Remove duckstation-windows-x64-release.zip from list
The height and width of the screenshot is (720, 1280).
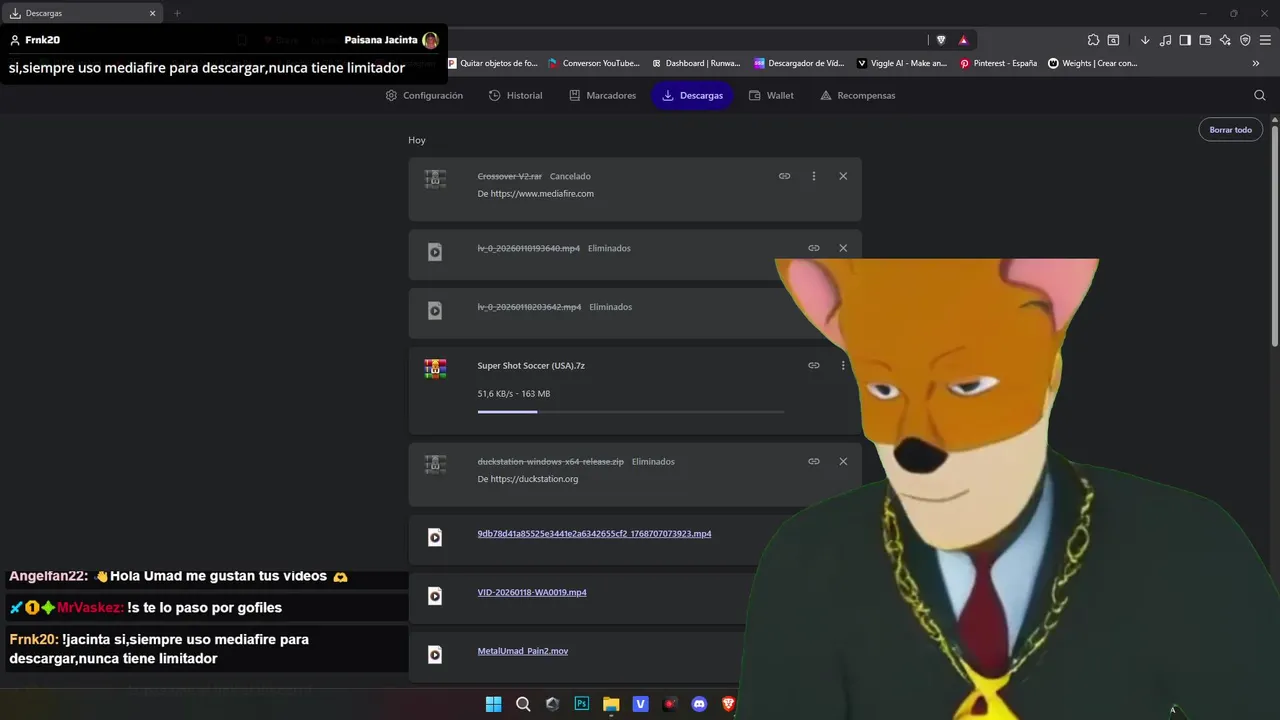(843, 461)
